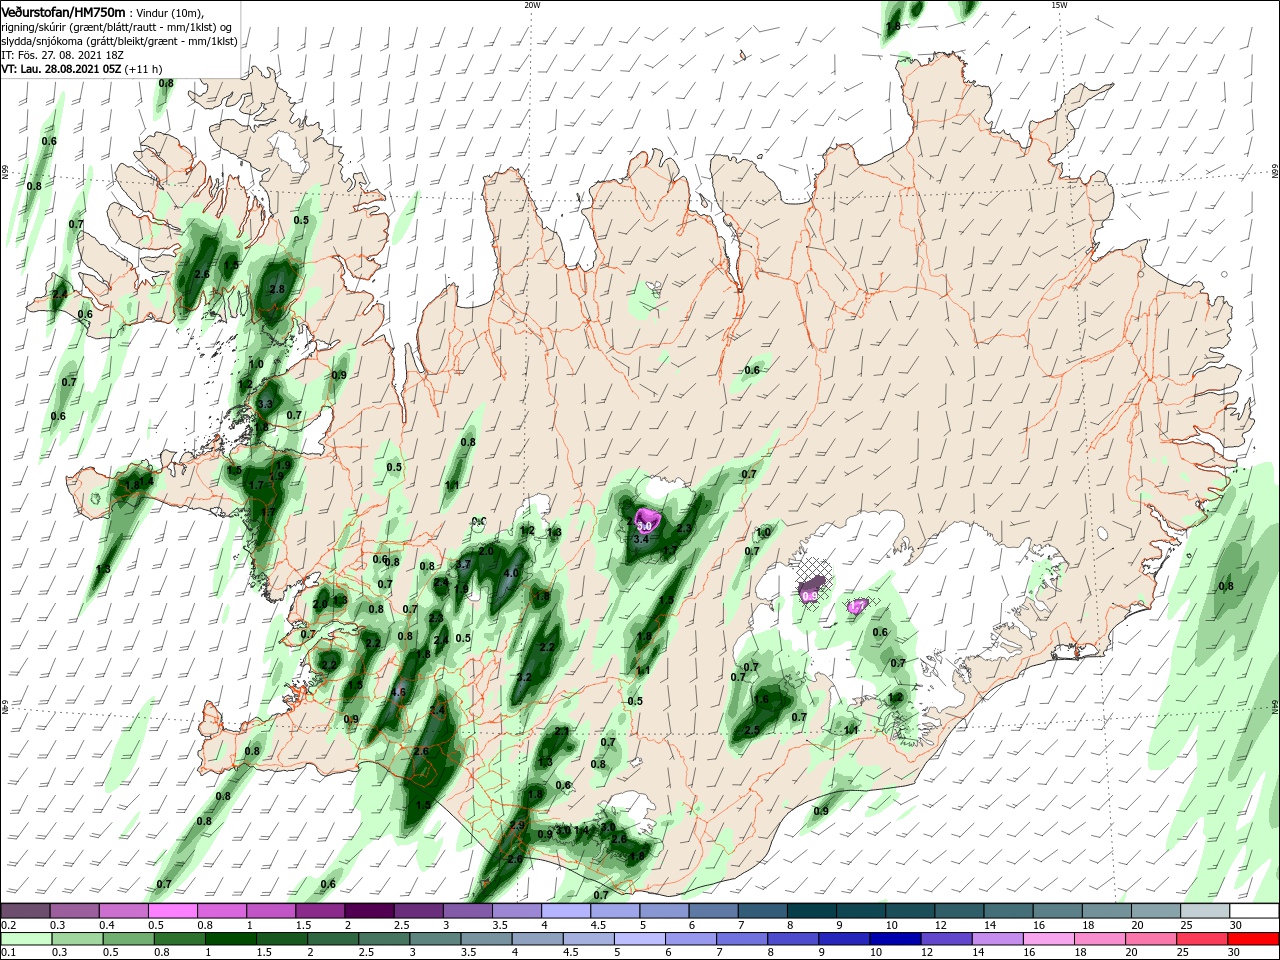Pick the 25 pale grey swatch in top legend row
Viewport: 1280px width, 960px height.
pyautogui.click(x=1206, y=911)
